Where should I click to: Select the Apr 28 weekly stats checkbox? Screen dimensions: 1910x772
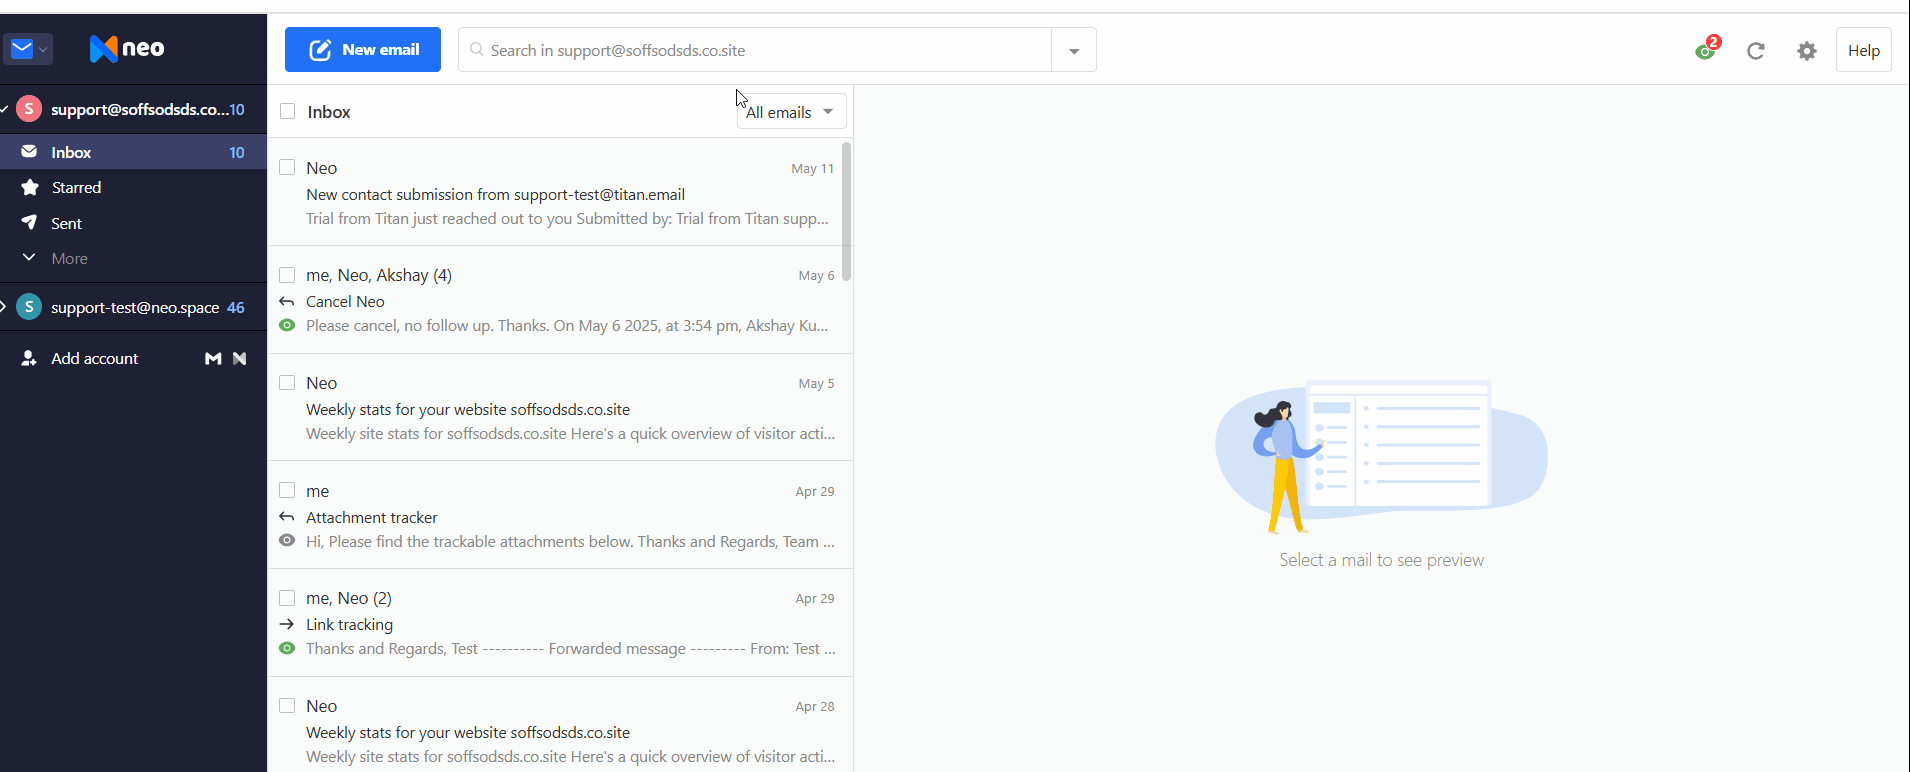287,706
